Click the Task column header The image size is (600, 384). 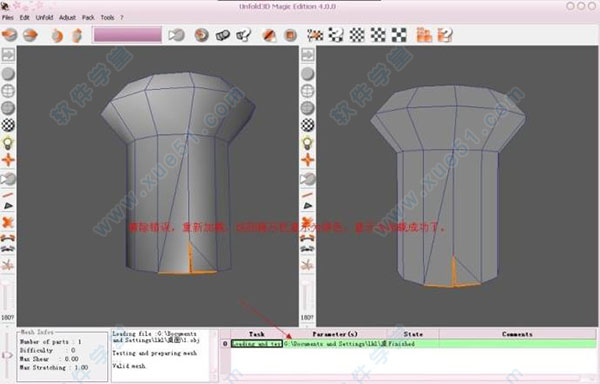256,334
